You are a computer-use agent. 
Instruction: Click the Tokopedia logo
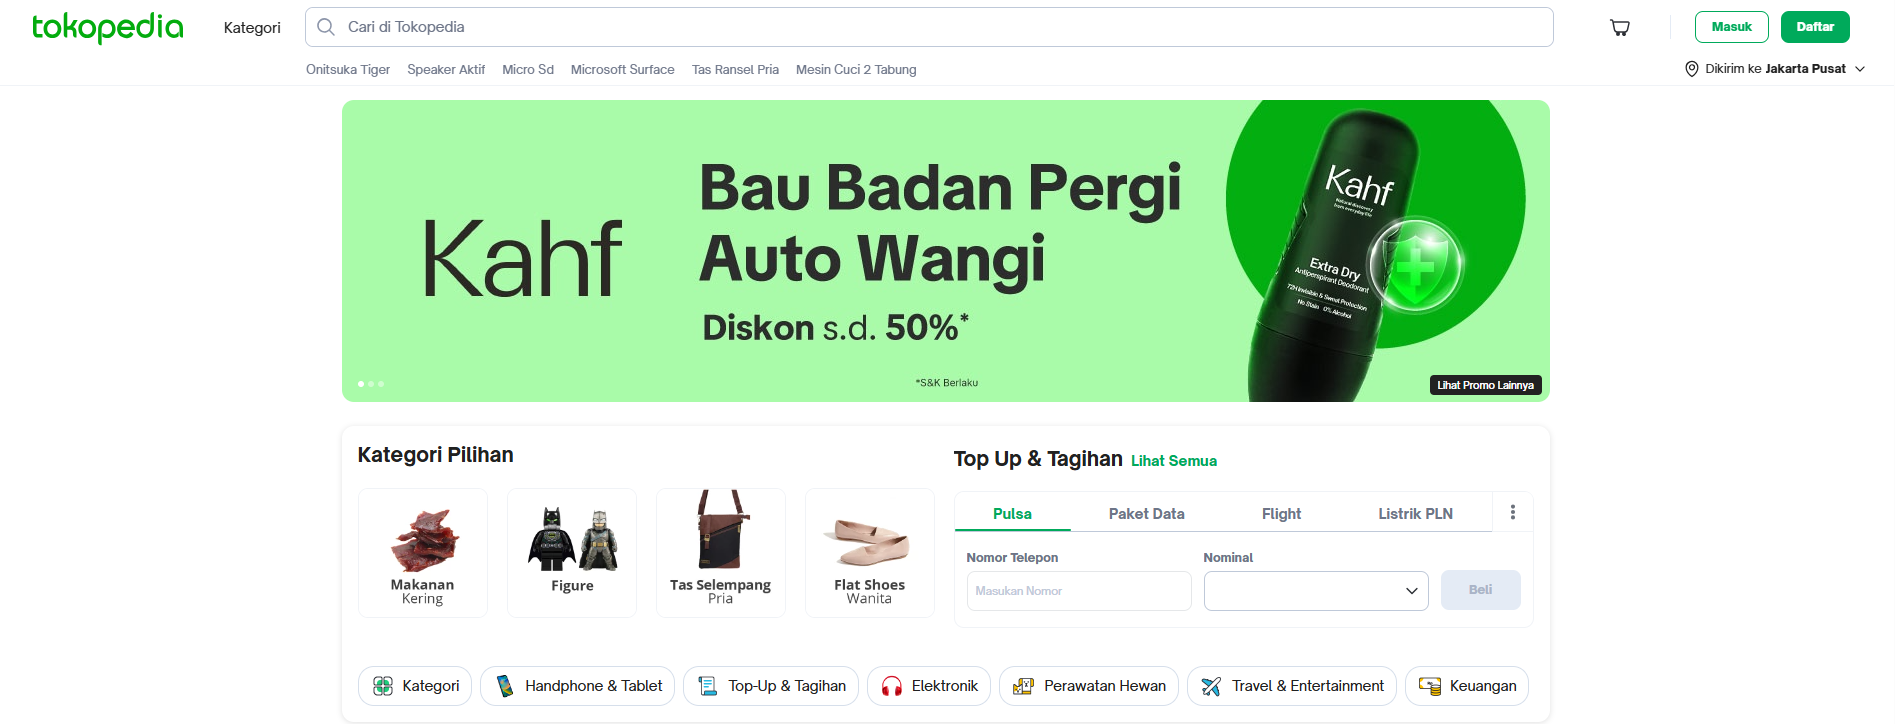(x=108, y=27)
